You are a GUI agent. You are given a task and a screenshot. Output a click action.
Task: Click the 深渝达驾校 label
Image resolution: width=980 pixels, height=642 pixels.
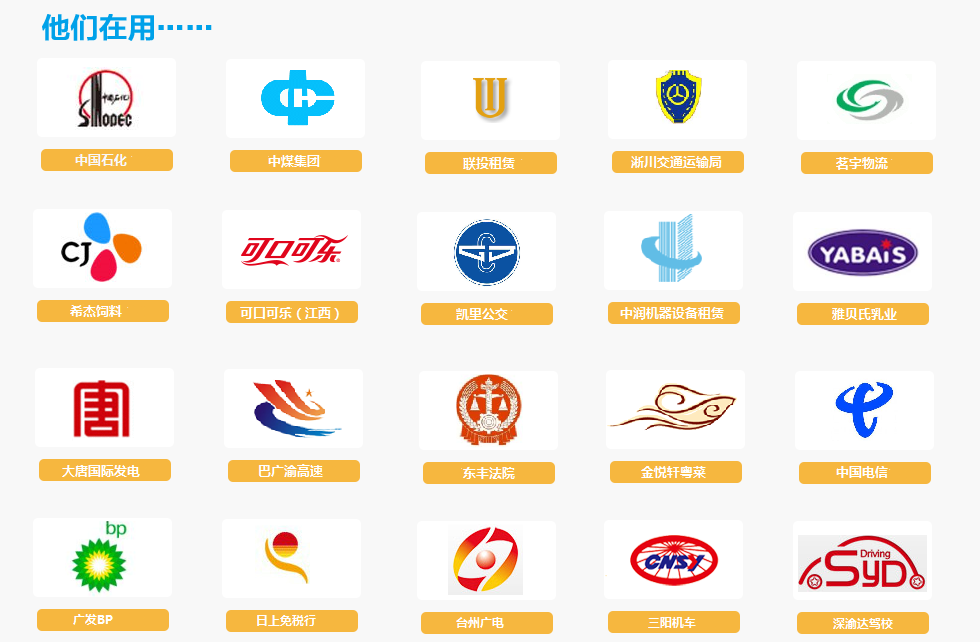(x=862, y=623)
